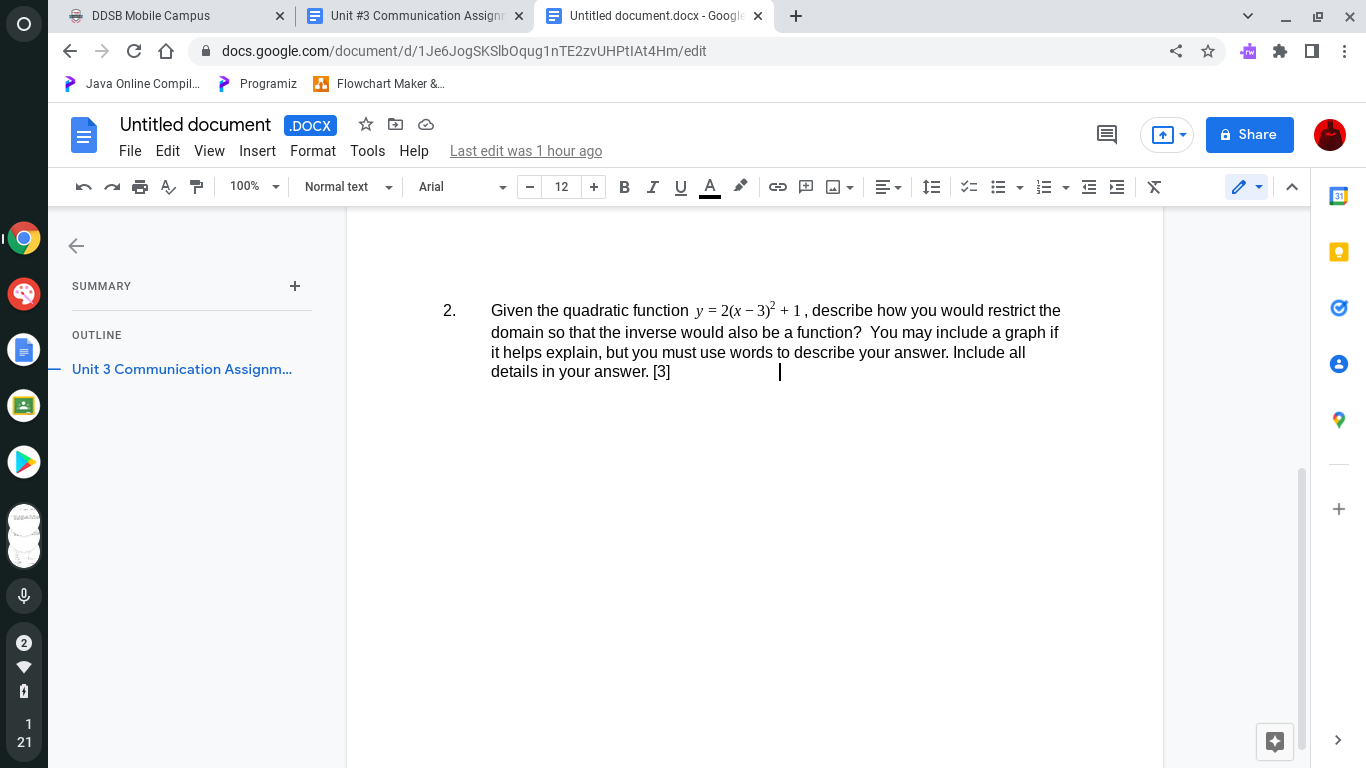Clear formatting of the text

pyautogui.click(x=1154, y=187)
